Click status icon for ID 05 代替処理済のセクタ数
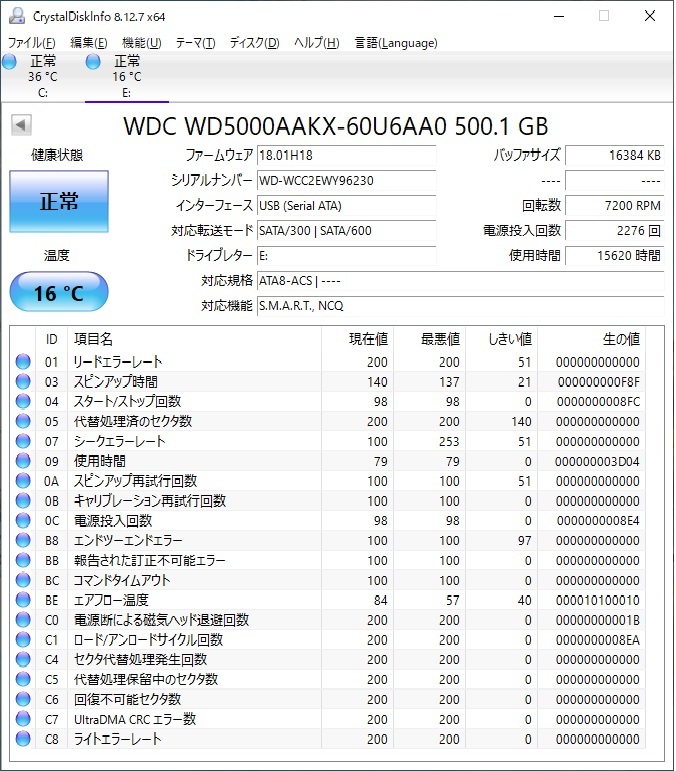 point(23,421)
